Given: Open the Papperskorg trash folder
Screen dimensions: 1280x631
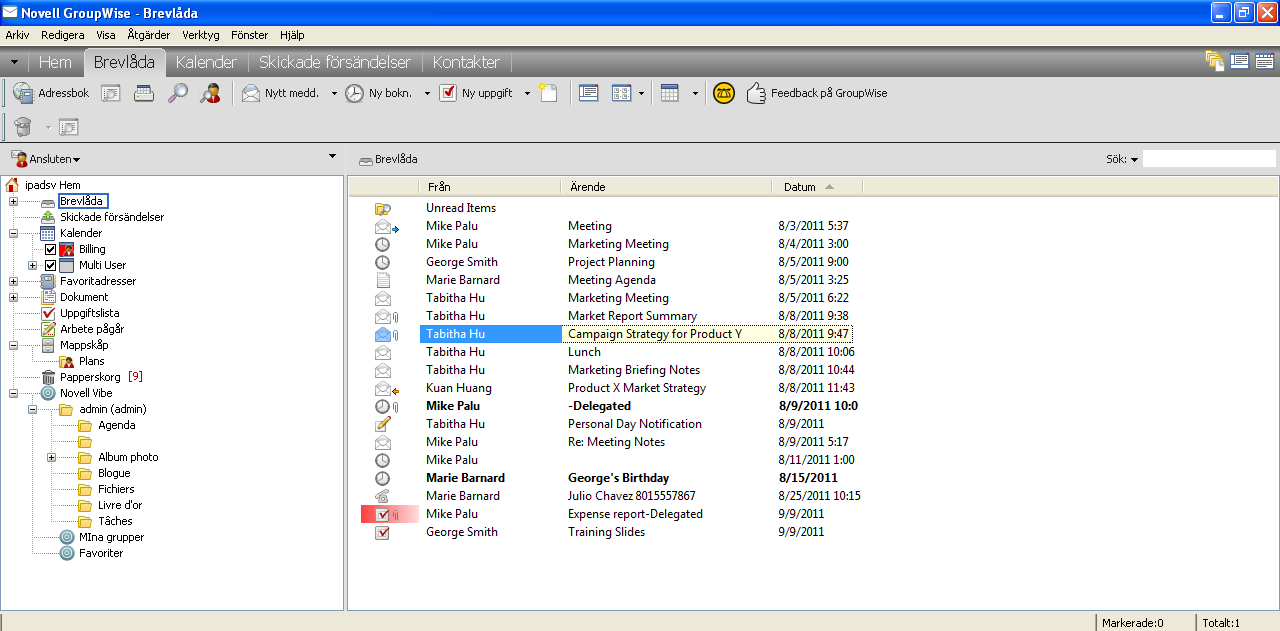Looking at the screenshot, I should [x=89, y=377].
